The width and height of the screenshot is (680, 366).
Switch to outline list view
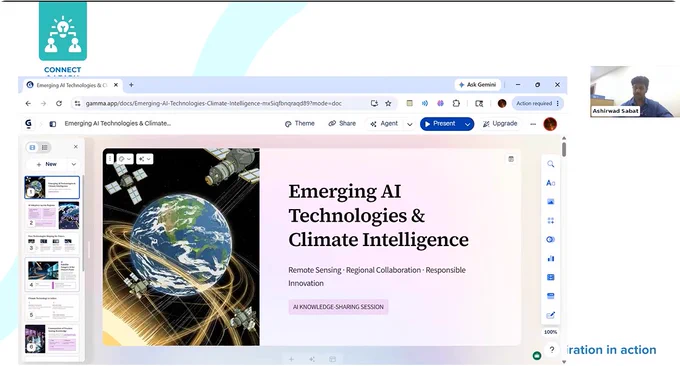pyautogui.click(x=45, y=147)
